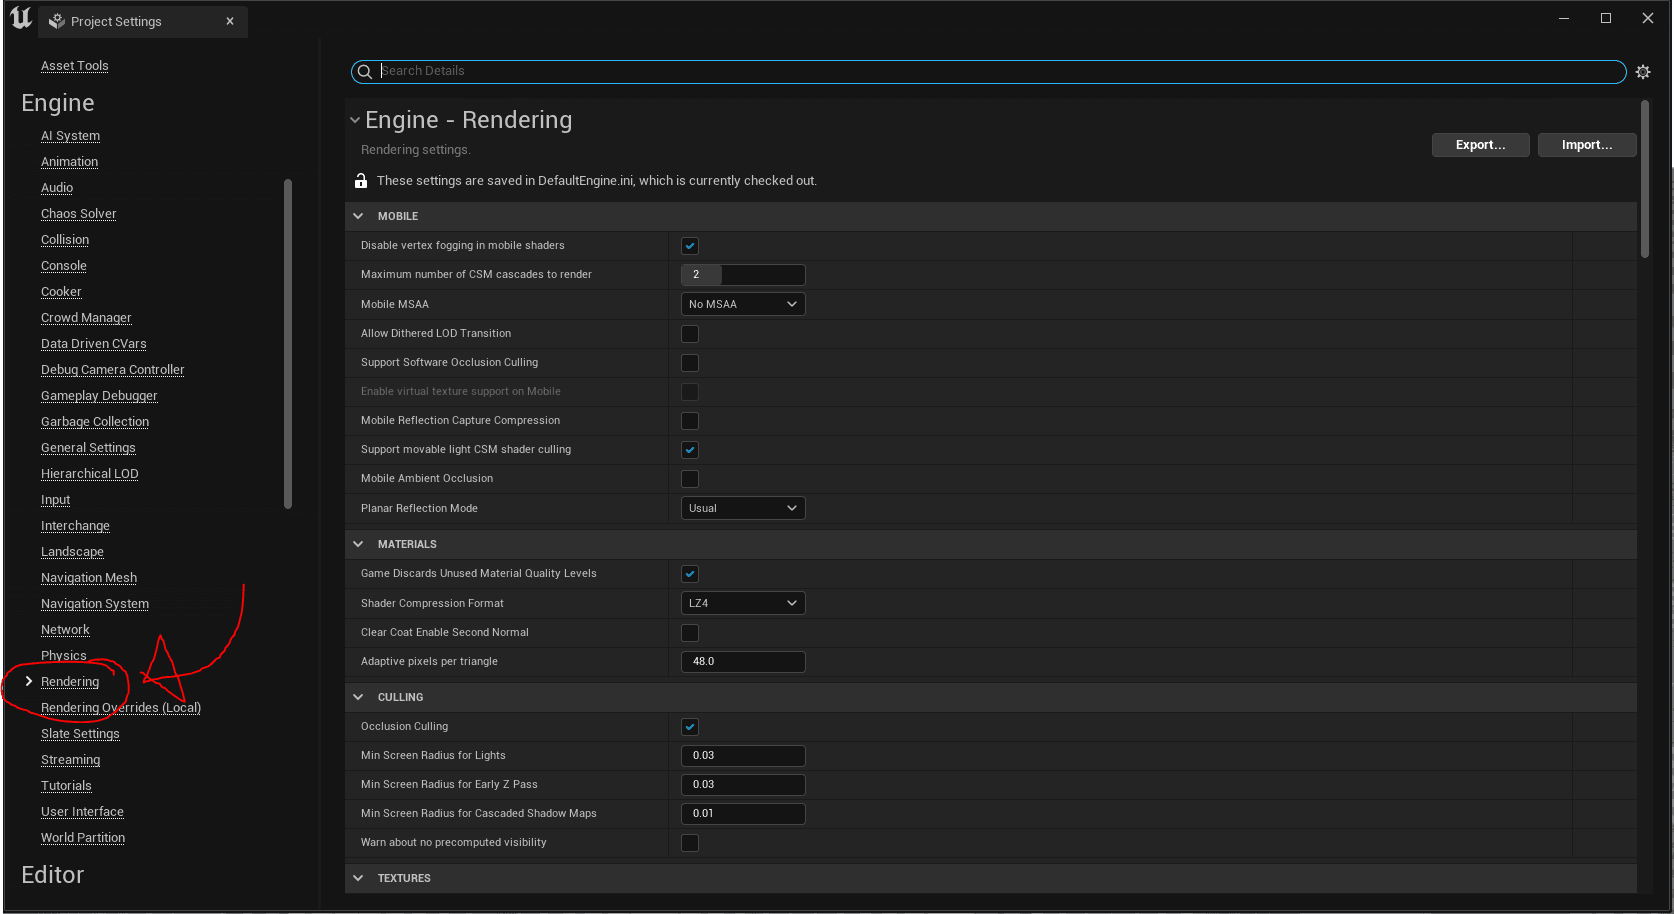The height and width of the screenshot is (914, 1674).
Task: Go to General Settings
Action: click(88, 448)
